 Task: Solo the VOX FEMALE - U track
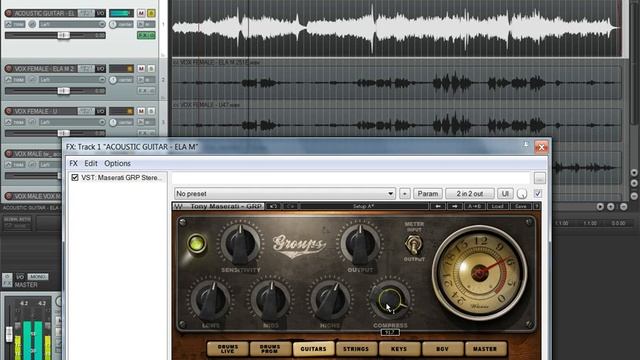151,111
